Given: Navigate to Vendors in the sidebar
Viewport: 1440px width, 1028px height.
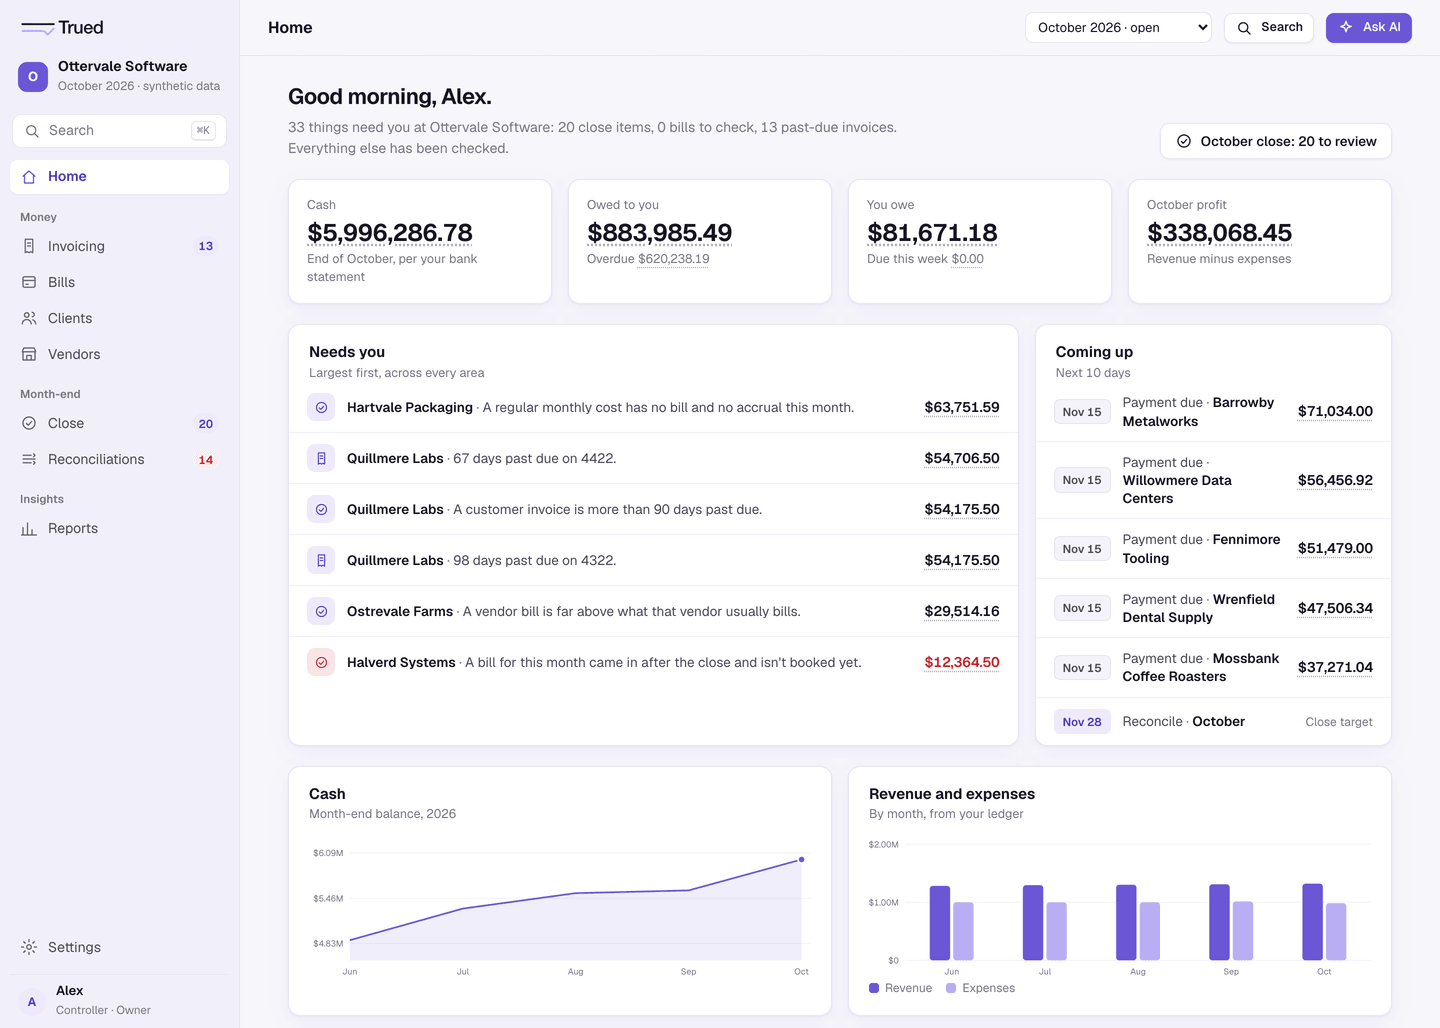Looking at the screenshot, I should (x=119, y=354).
